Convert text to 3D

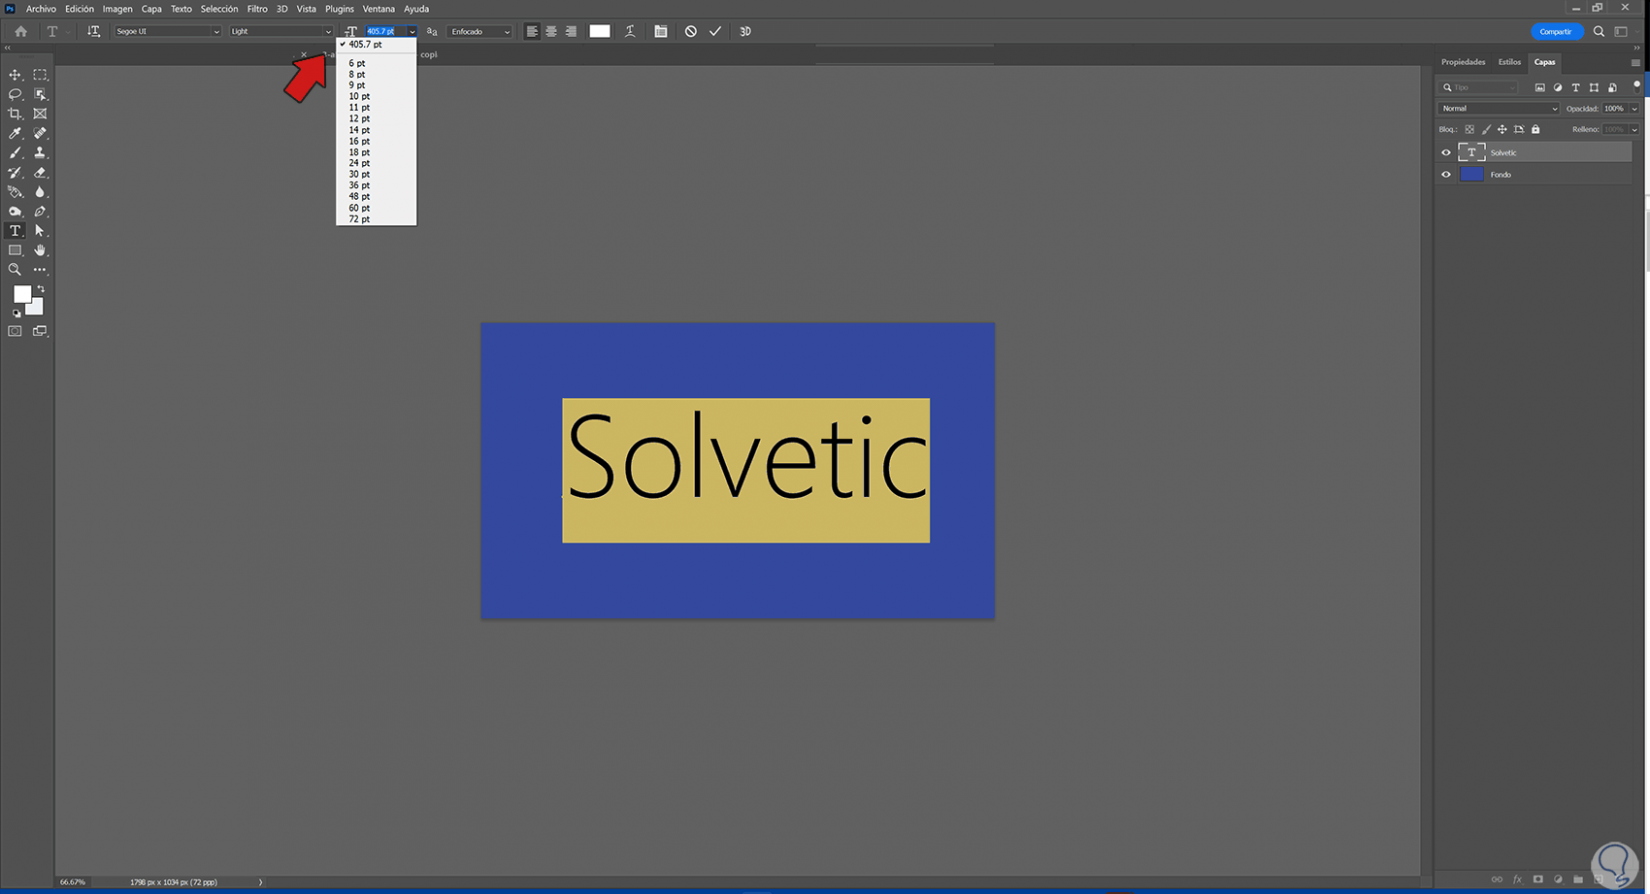tap(745, 31)
